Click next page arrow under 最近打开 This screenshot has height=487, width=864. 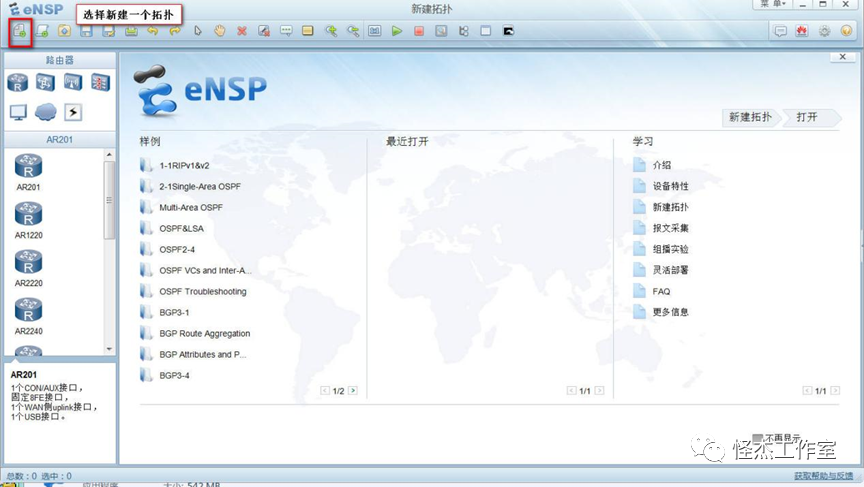tap(600, 391)
